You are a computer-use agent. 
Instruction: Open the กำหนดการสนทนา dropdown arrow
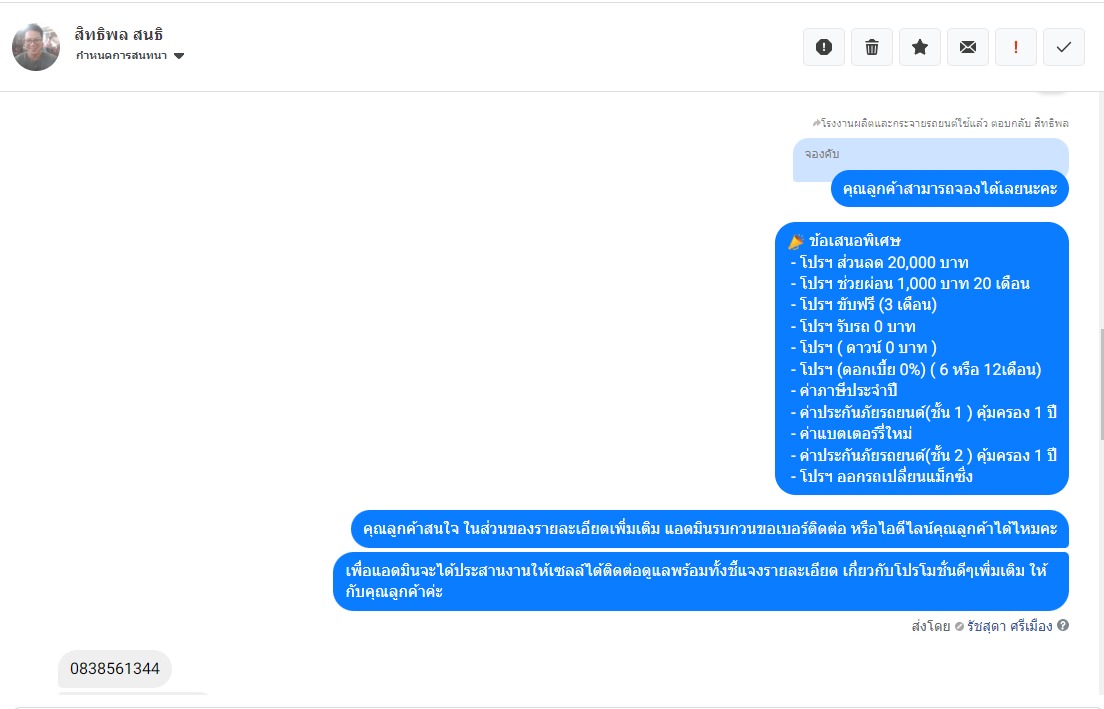(x=179, y=56)
